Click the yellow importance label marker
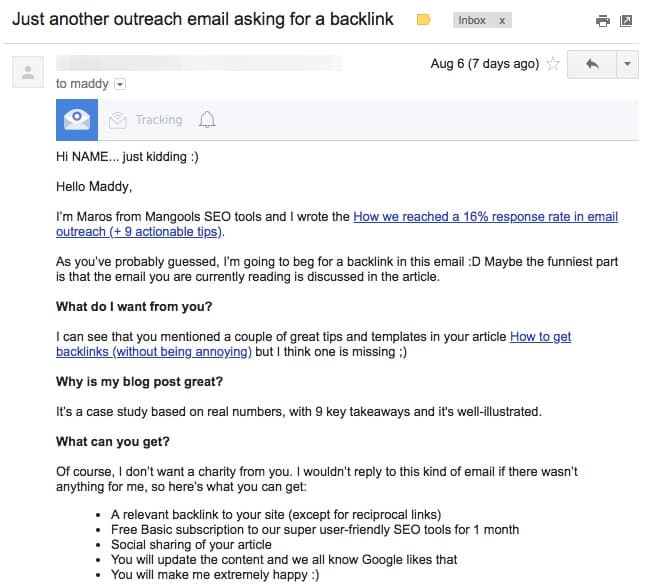645x584 pixels. [x=423, y=20]
